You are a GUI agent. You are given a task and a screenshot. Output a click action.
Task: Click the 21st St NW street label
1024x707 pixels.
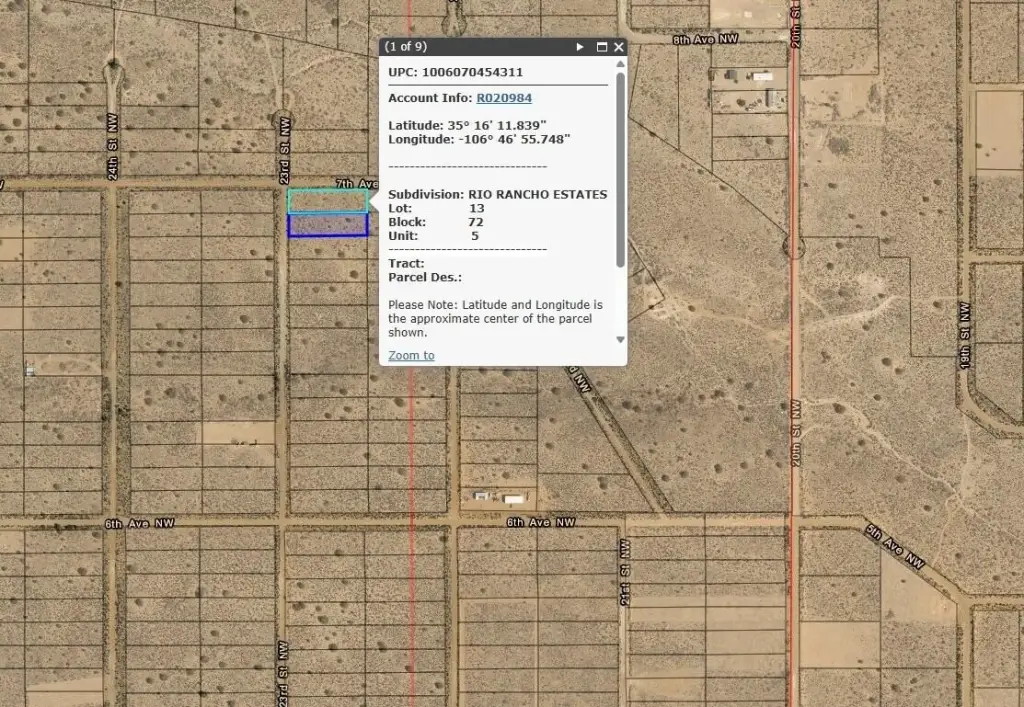625,573
